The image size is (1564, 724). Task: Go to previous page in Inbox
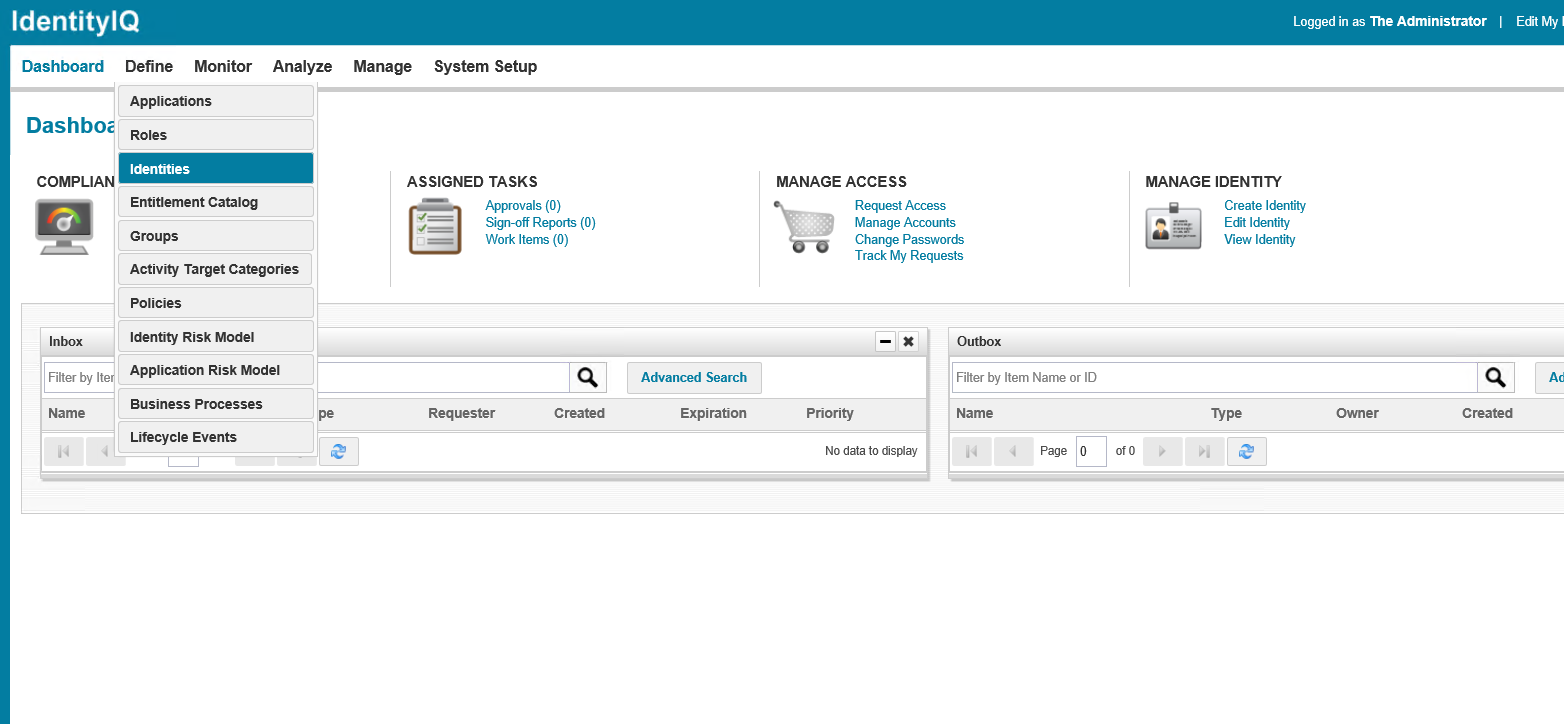105,451
